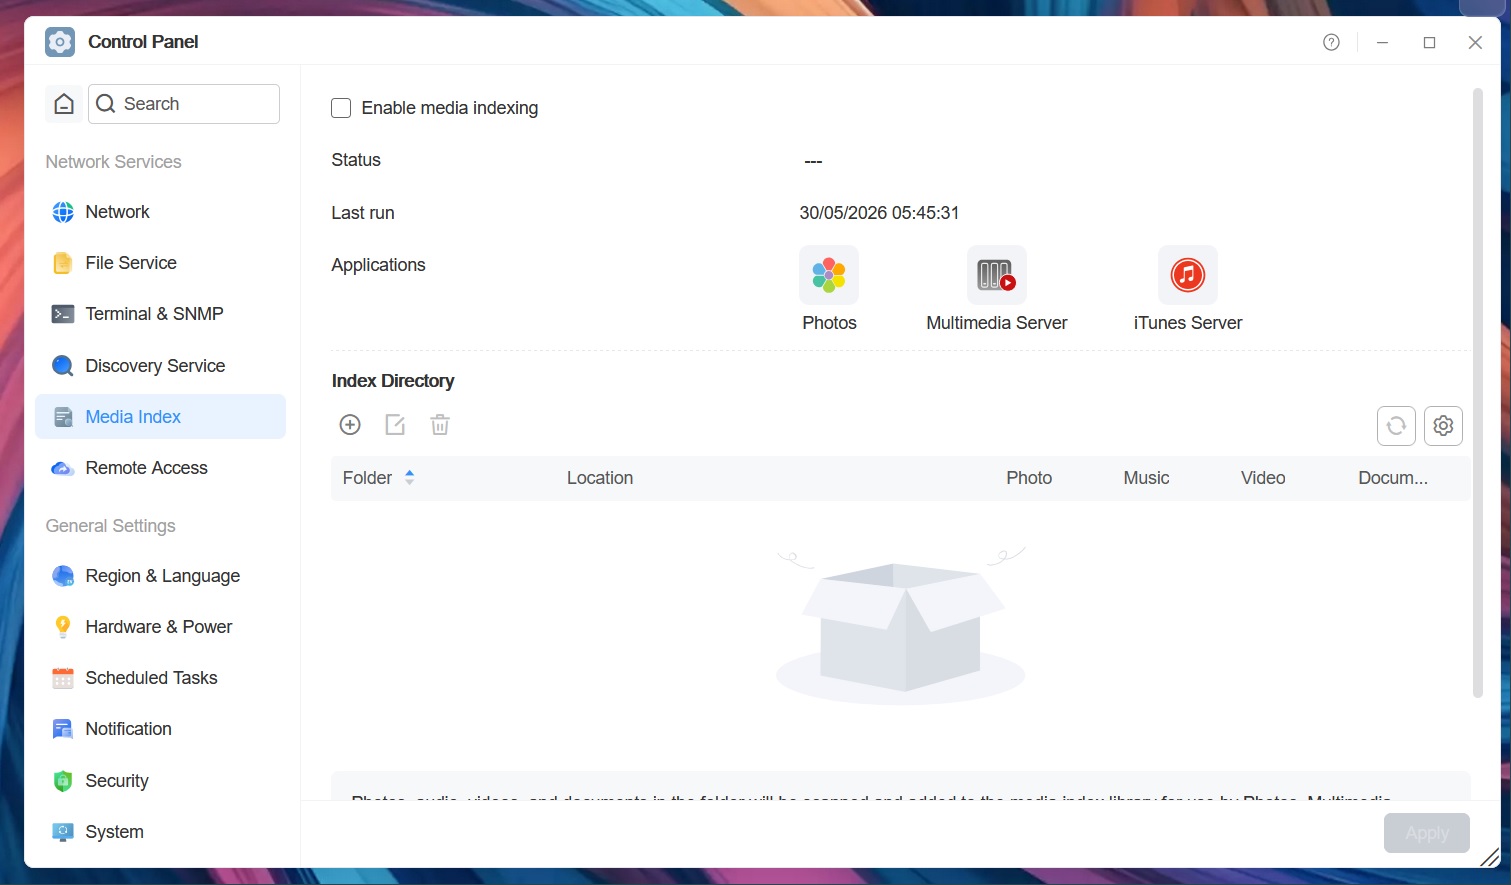Screen dimensions: 1511x885
Task: Click the vertical scrollbar in the content pane
Action: 1478,393
